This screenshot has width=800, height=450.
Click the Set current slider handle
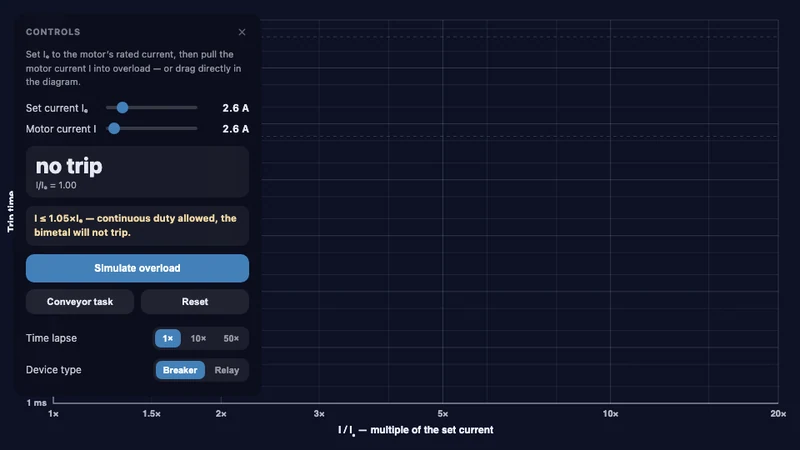(x=122, y=108)
